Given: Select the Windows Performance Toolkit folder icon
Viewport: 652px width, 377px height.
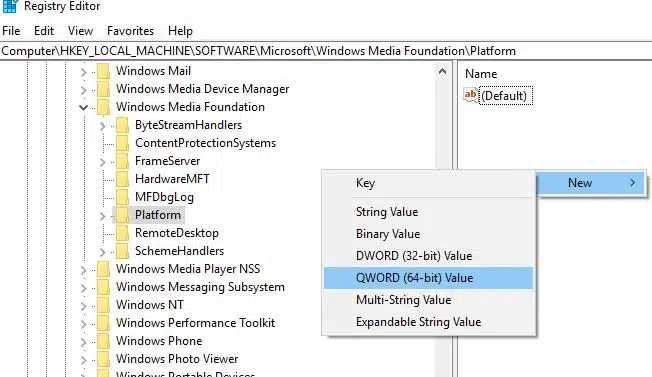Looking at the screenshot, I should pyautogui.click(x=104, y=323).
